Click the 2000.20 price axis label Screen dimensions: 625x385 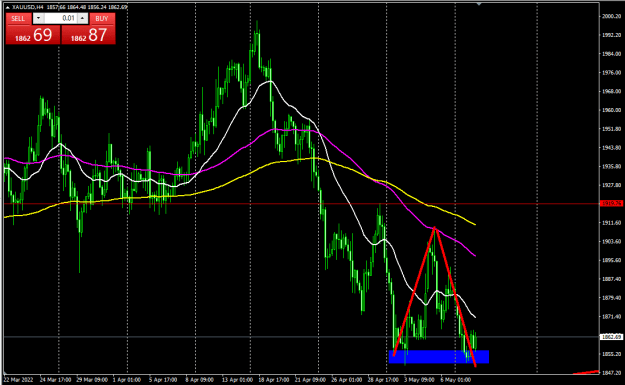coord(611,16)
